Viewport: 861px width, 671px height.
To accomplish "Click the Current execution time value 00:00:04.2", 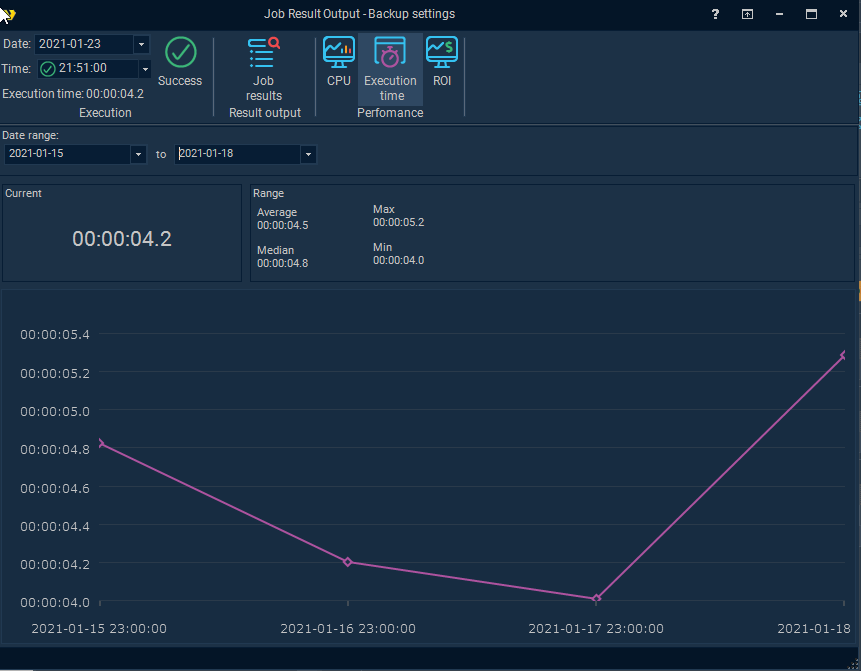I will 122,239.
